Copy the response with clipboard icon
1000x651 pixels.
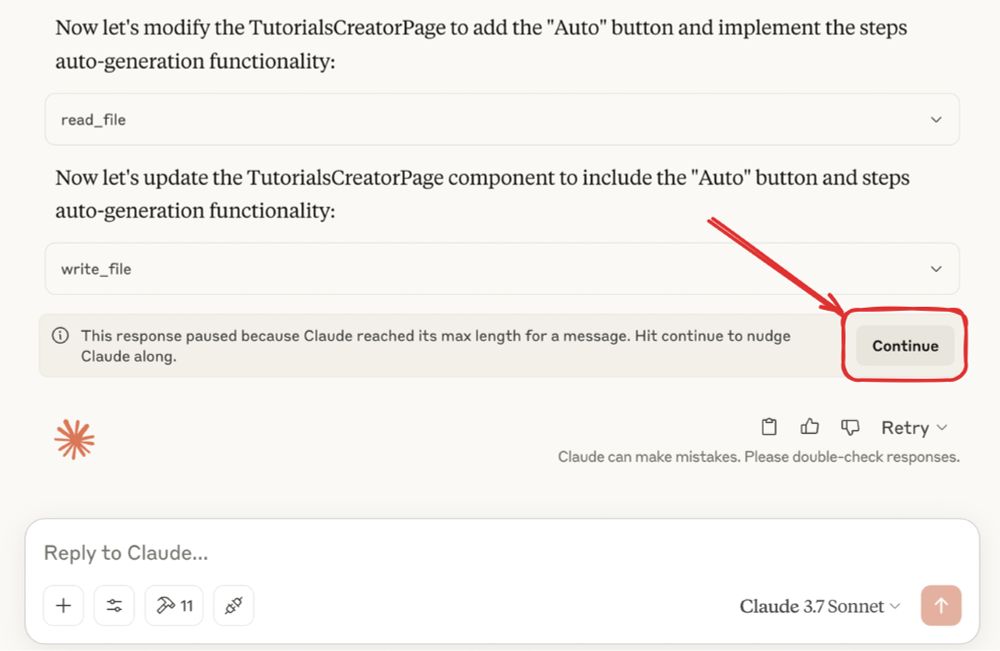(x=769, y=427)
